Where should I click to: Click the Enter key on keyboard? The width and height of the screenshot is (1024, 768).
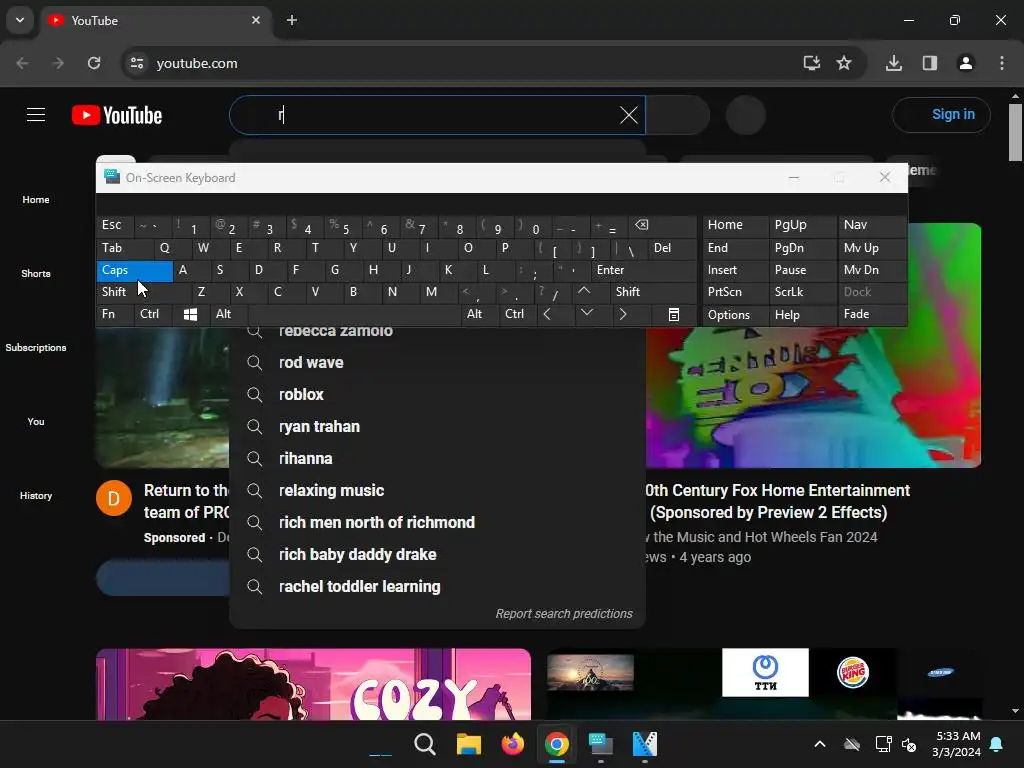pos(644,270)
